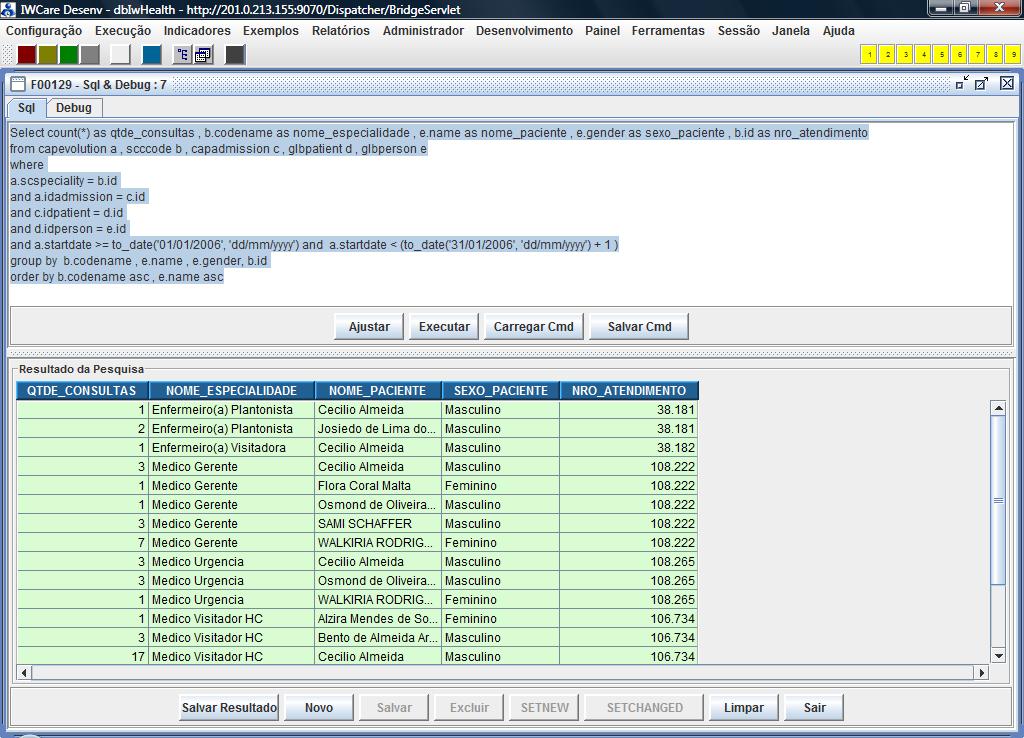The image size is (1024, 738).
Task: Open the Exemplos menu
Action: pyautogui.click(x=270, y=31)
